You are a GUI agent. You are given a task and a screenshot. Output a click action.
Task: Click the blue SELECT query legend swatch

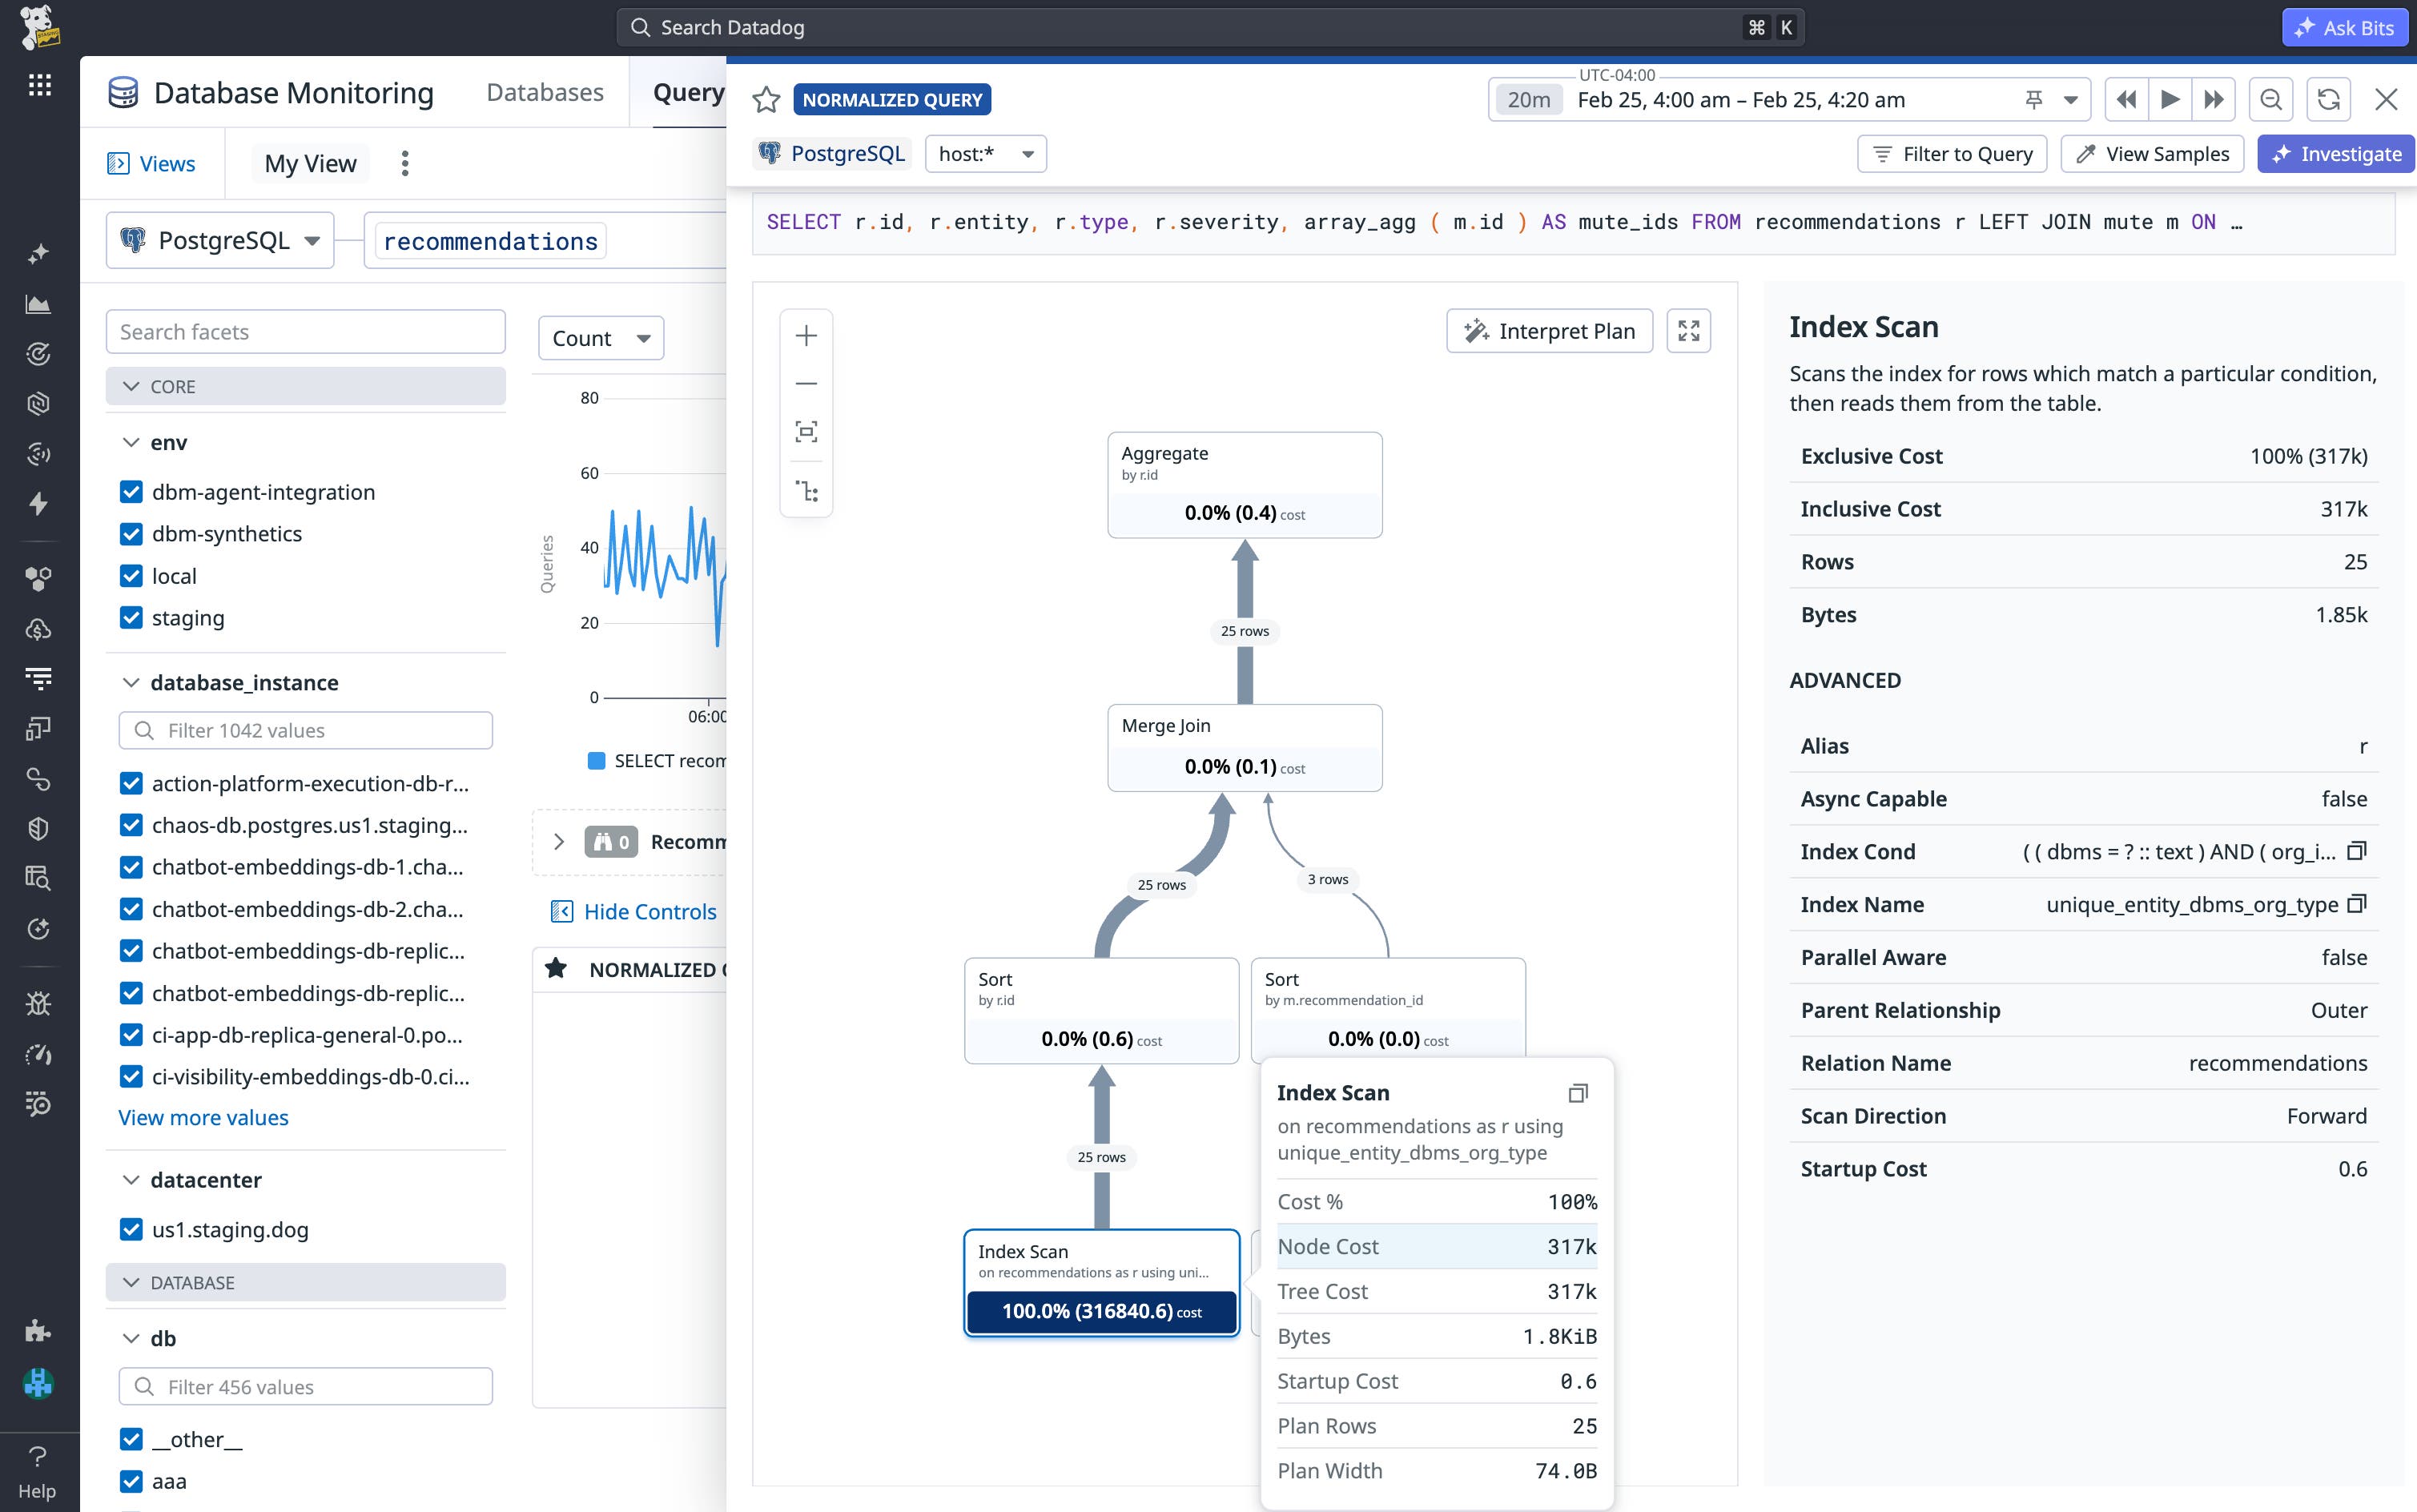point(596,760)
